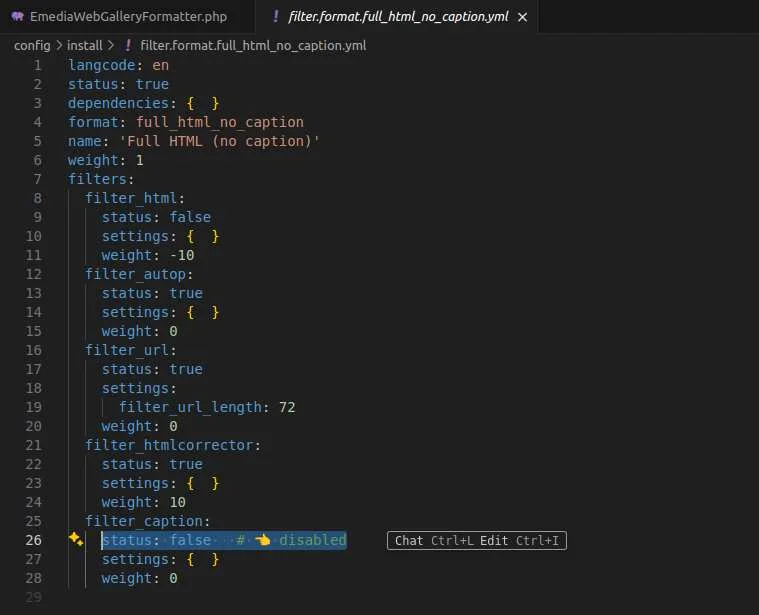
Task: Place cursor on the filter_html key
Action: 131,198
